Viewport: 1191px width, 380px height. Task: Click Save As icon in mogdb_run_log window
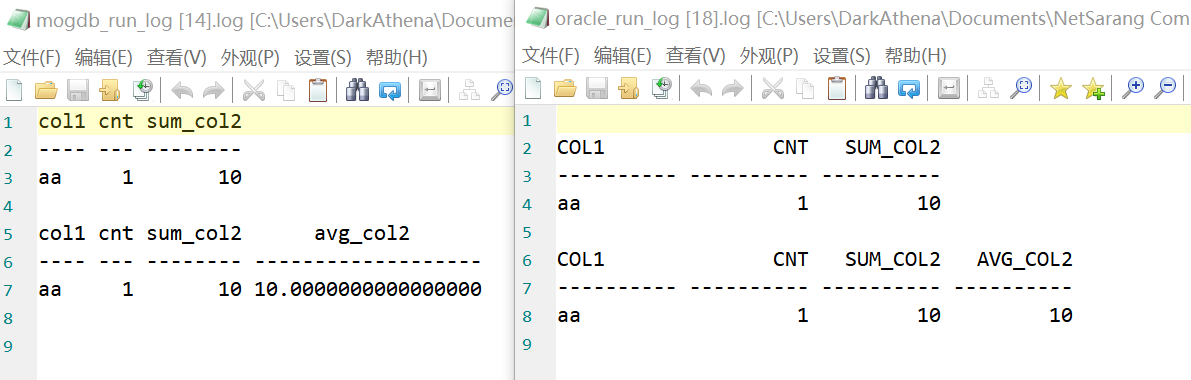tap(110, 90)
